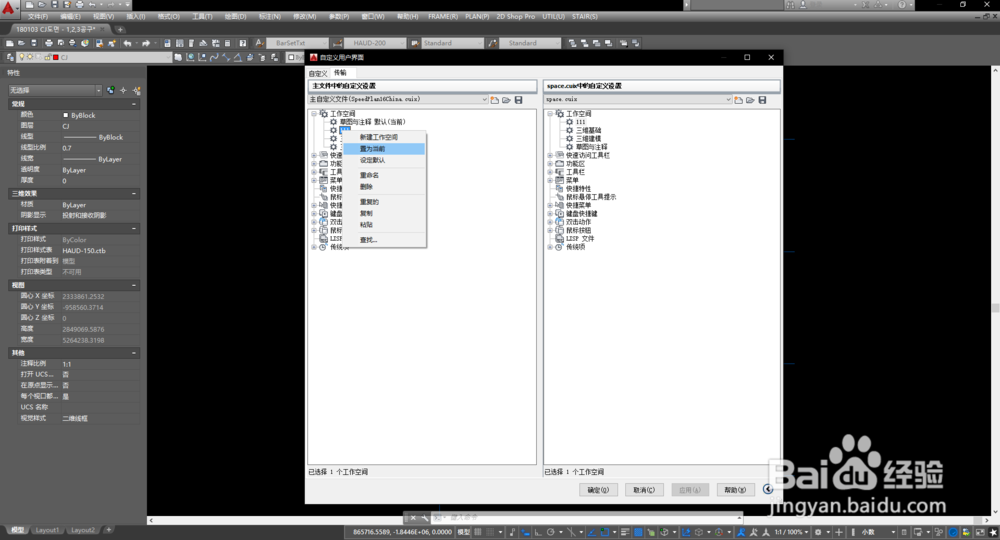Screen dimensions: 1000x540
Task: Collapse the 打印样式 properties section
Action: pyautogui.click(x=134, y=228)
